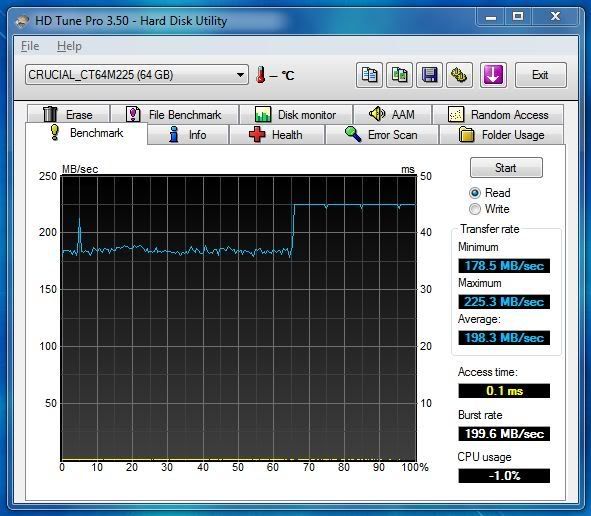The width and height of the screenshot is (591, 516).
Task: Open the AAM tab with speaker icon
Action: point(392,114)
